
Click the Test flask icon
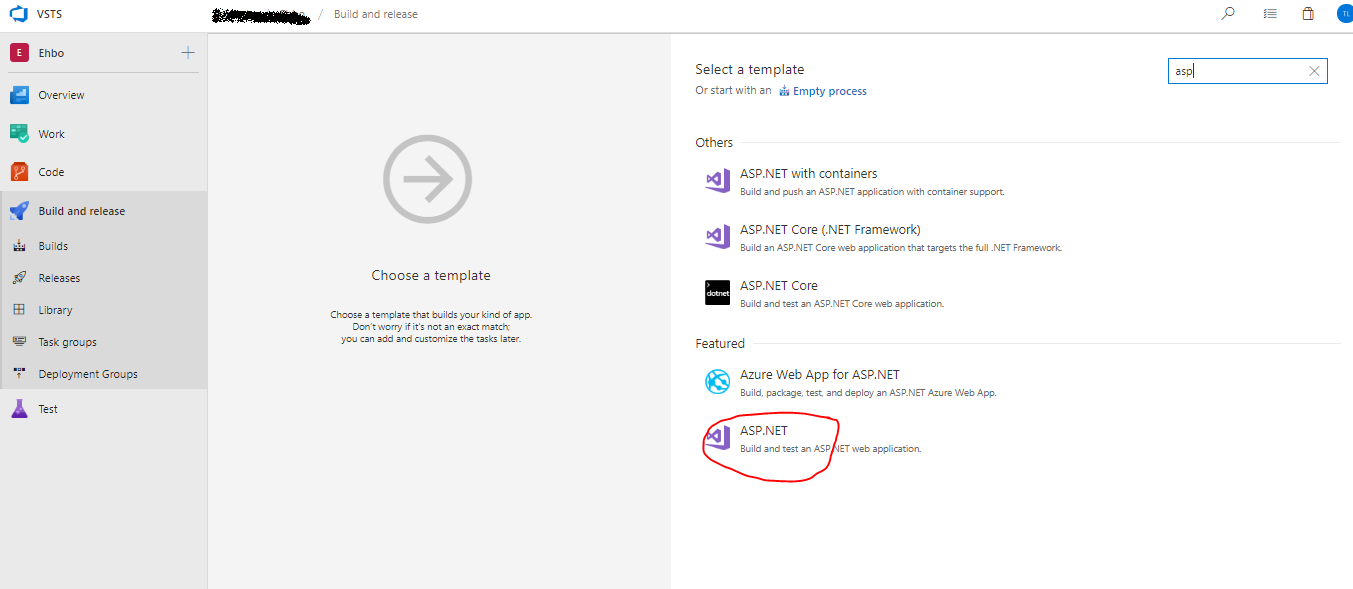[x=19, y=409]
